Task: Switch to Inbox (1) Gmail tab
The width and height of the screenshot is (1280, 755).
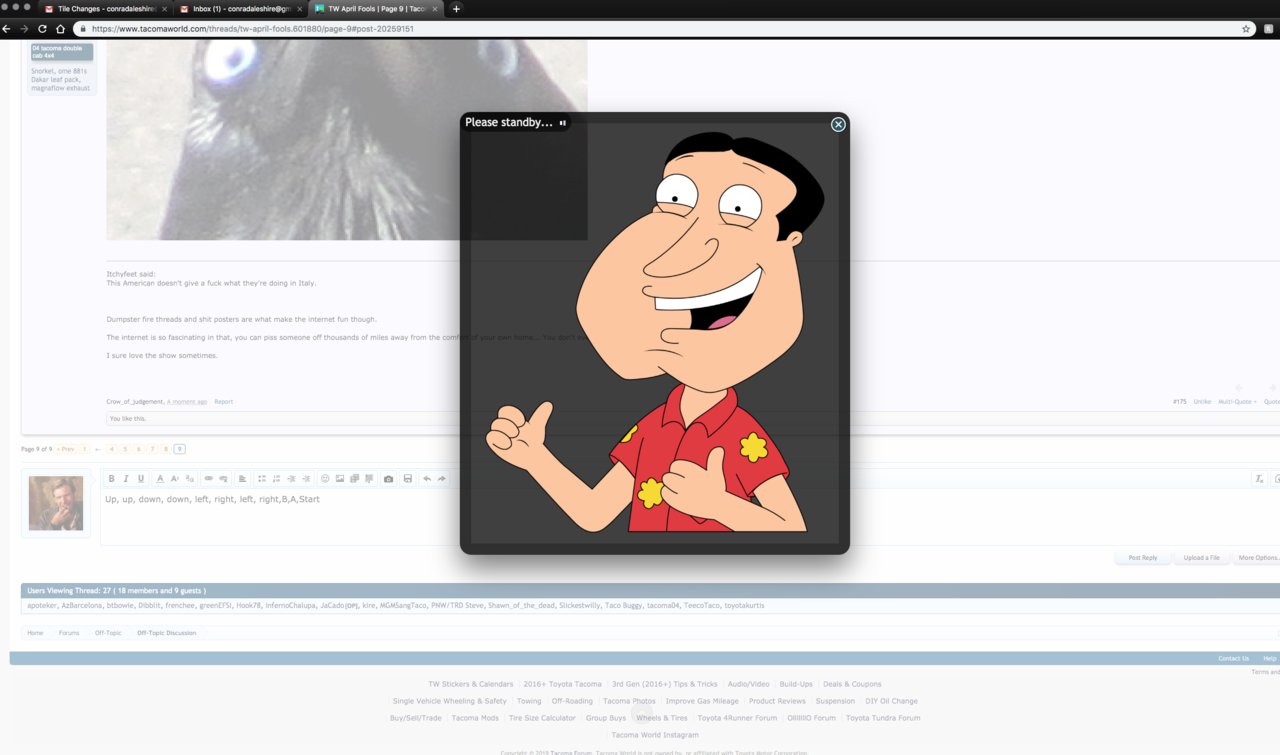Action: pyautogui.click(x=241, y=8)
